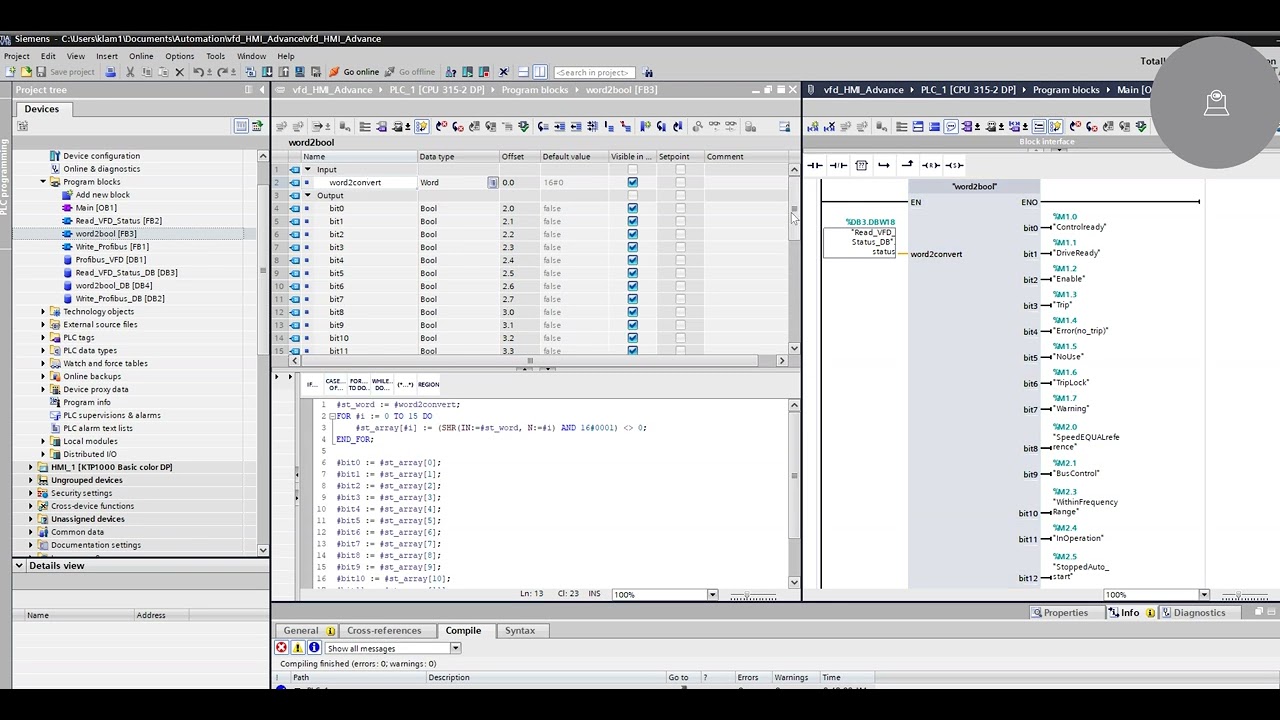The height and width of the screenshot is (720, 1280).
Task: Click the cut scissors toolbar icon
Action: tap(130, 72)
